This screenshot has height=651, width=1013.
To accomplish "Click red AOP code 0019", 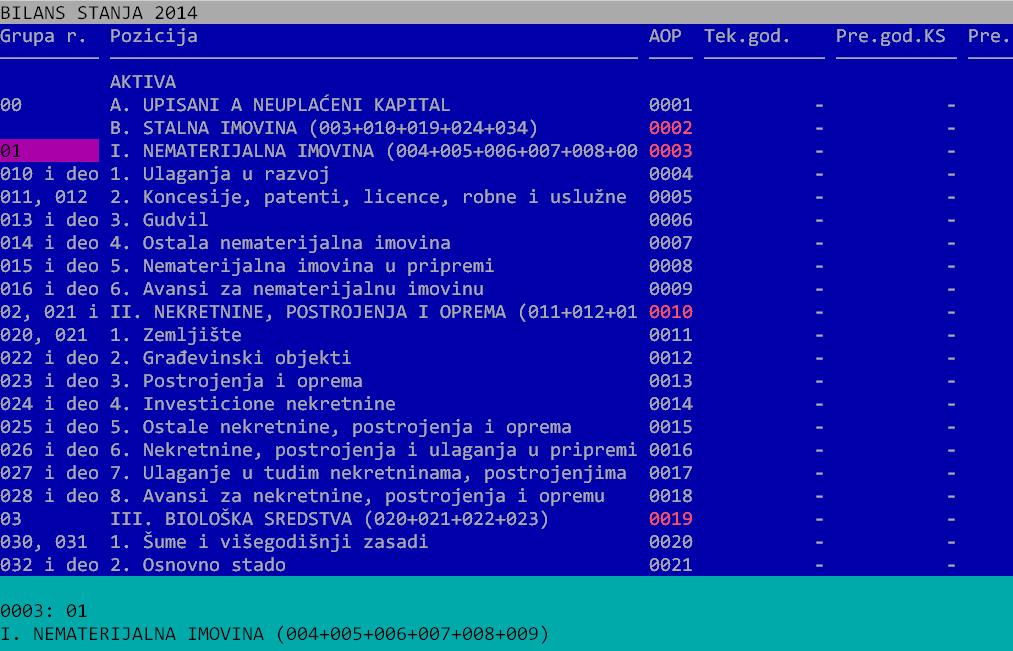I will pyautogui.click(x=670, y=519).
